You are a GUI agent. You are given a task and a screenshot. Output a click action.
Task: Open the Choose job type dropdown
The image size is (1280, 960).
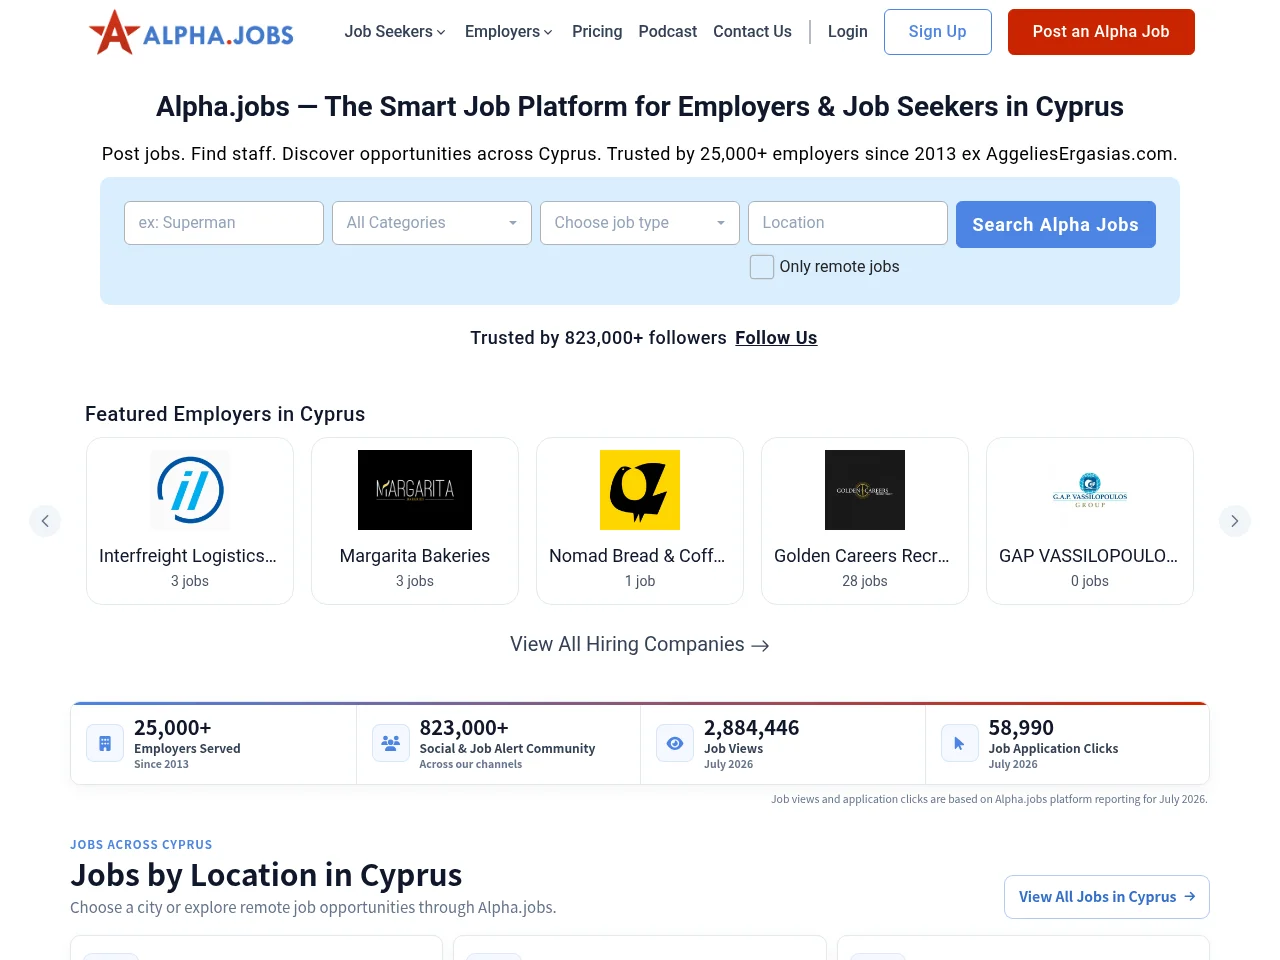[640, 223]
